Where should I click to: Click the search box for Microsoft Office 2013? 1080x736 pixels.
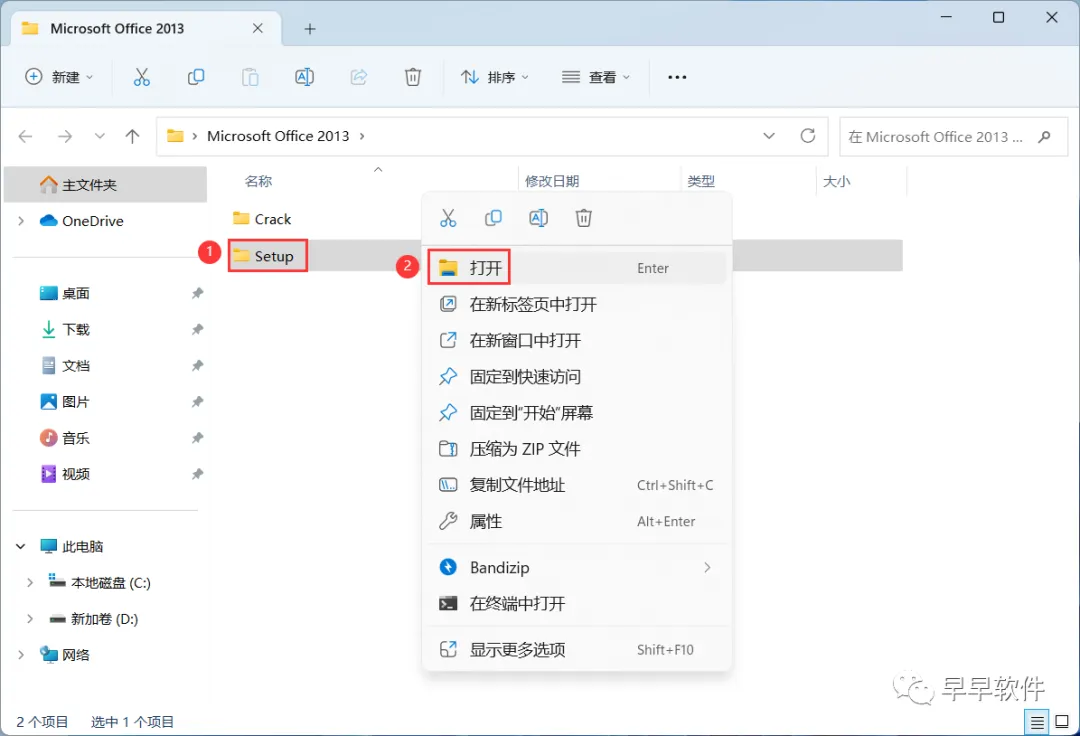point(953,136)
